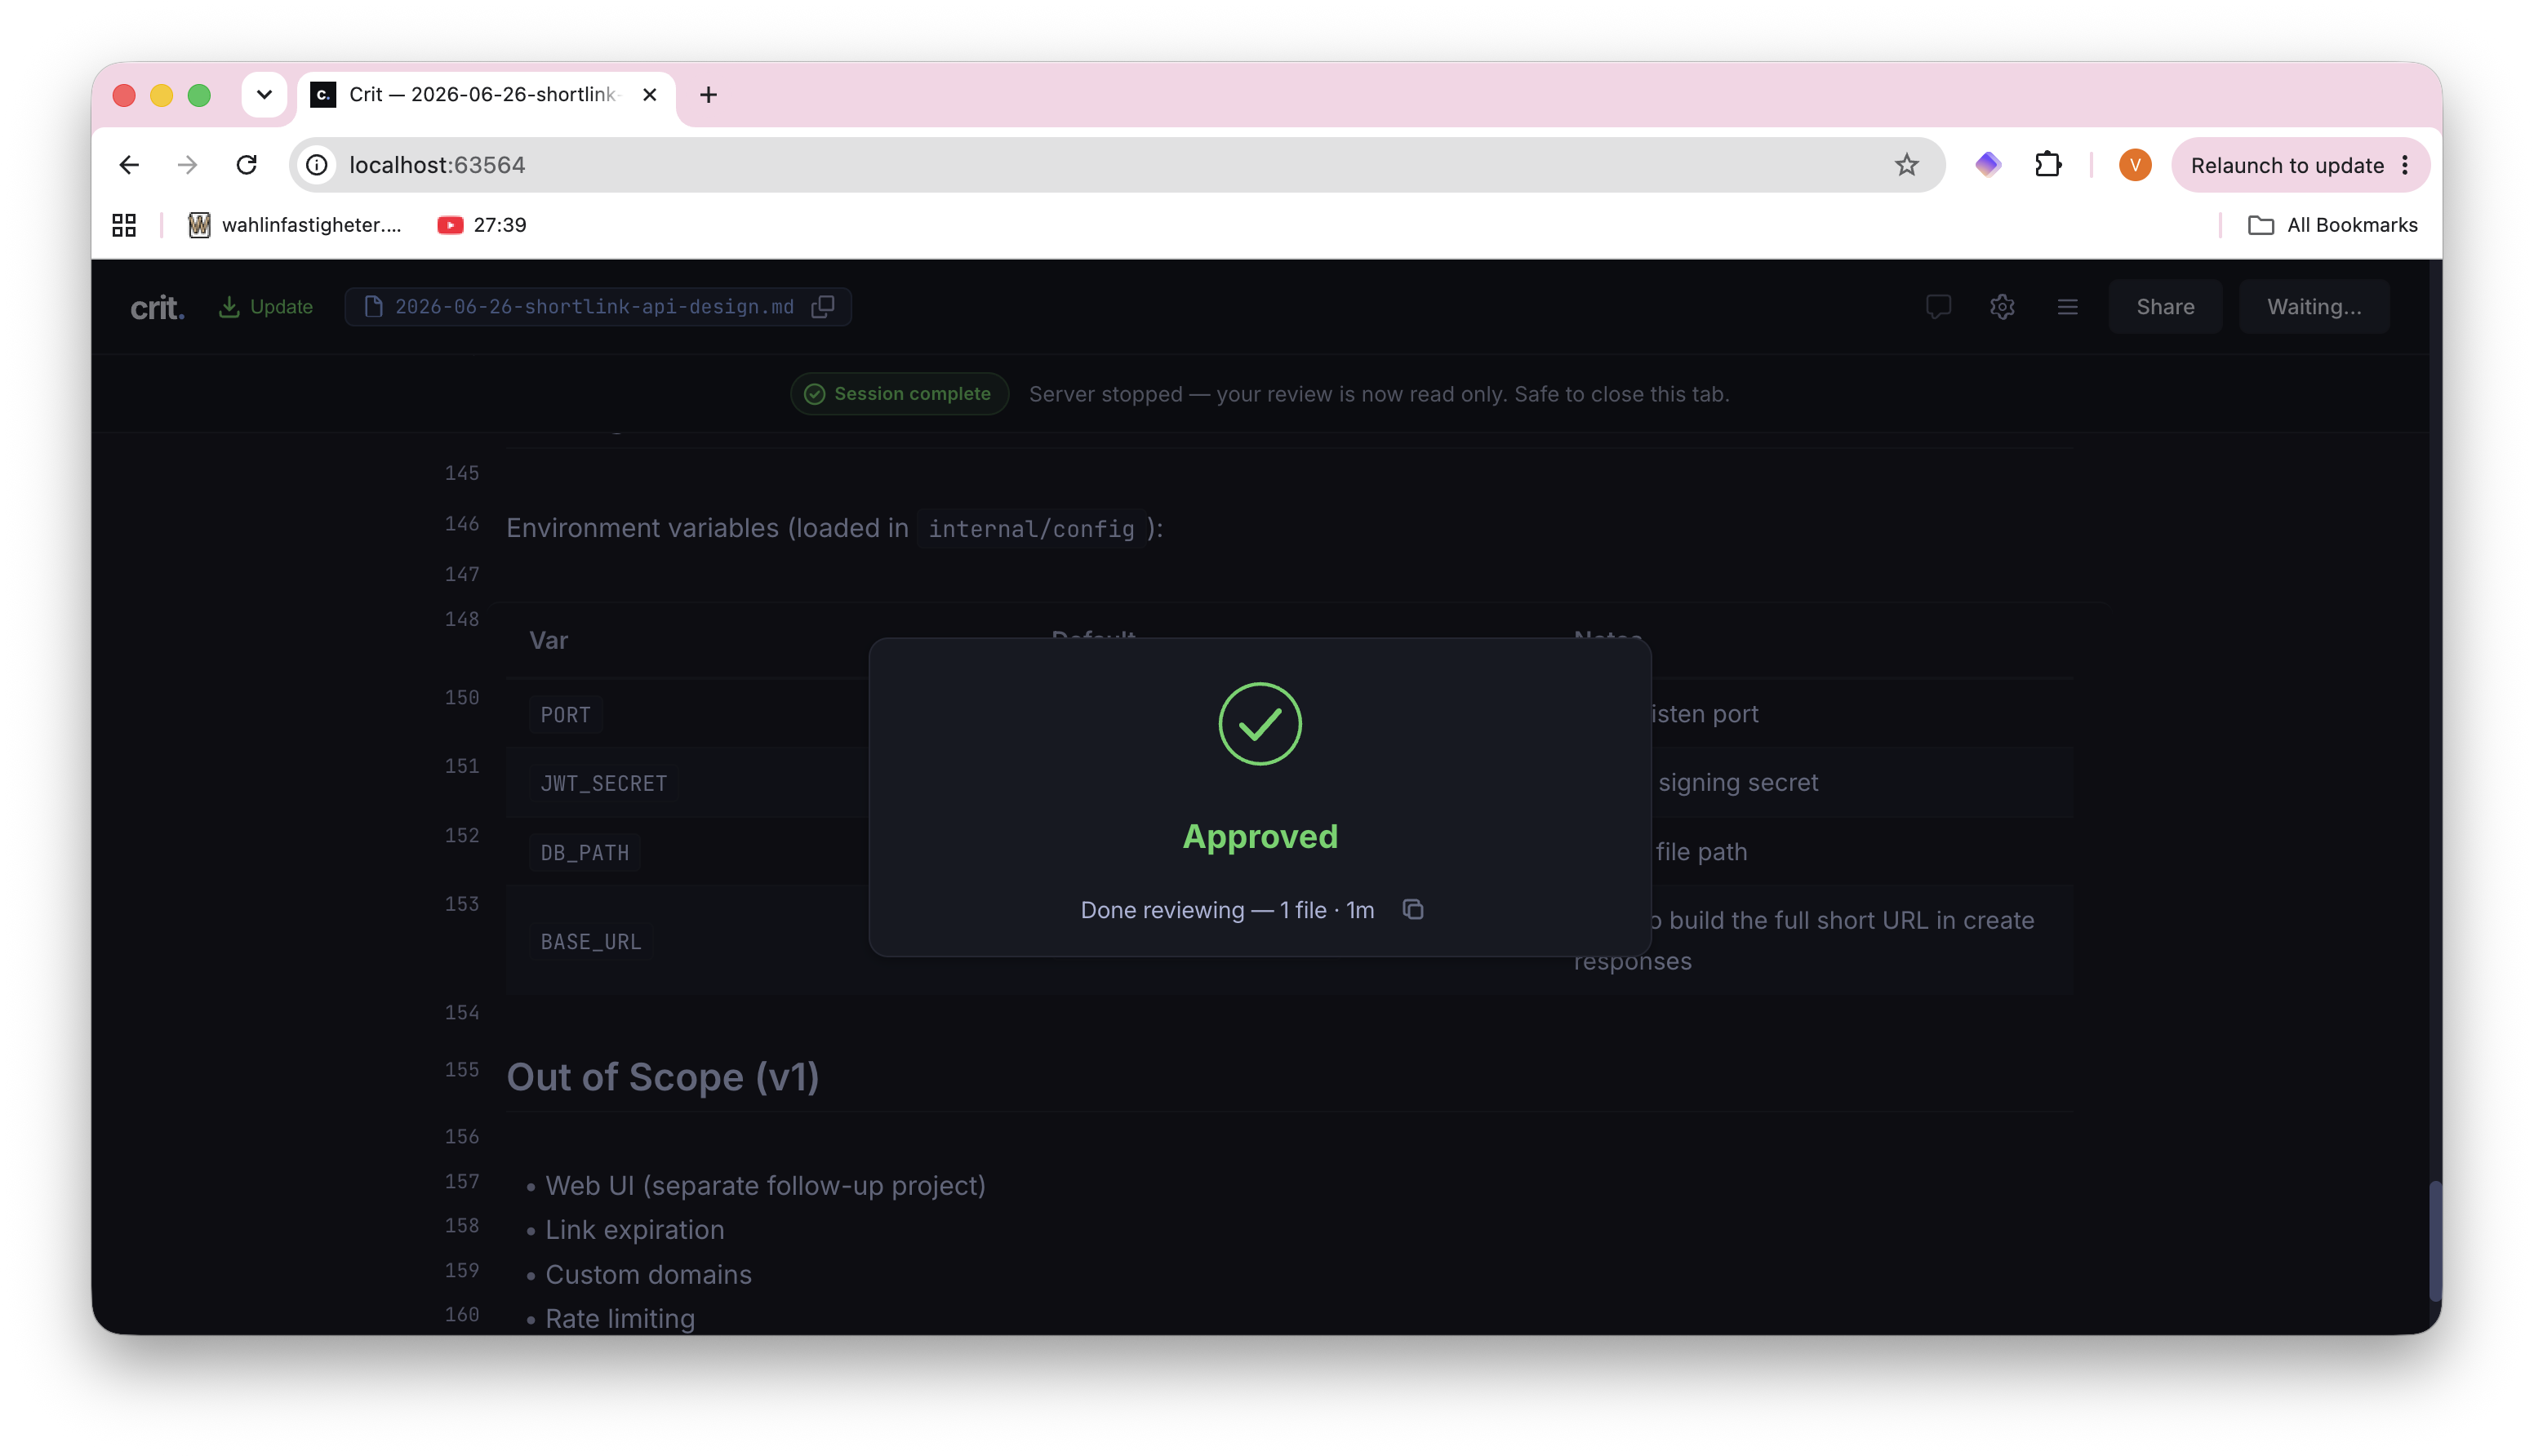The height and width of the screenshot is (1456, 2534).
Task: Click the JWT_SECRET variable cell
Action: click(x=603, y=783)
